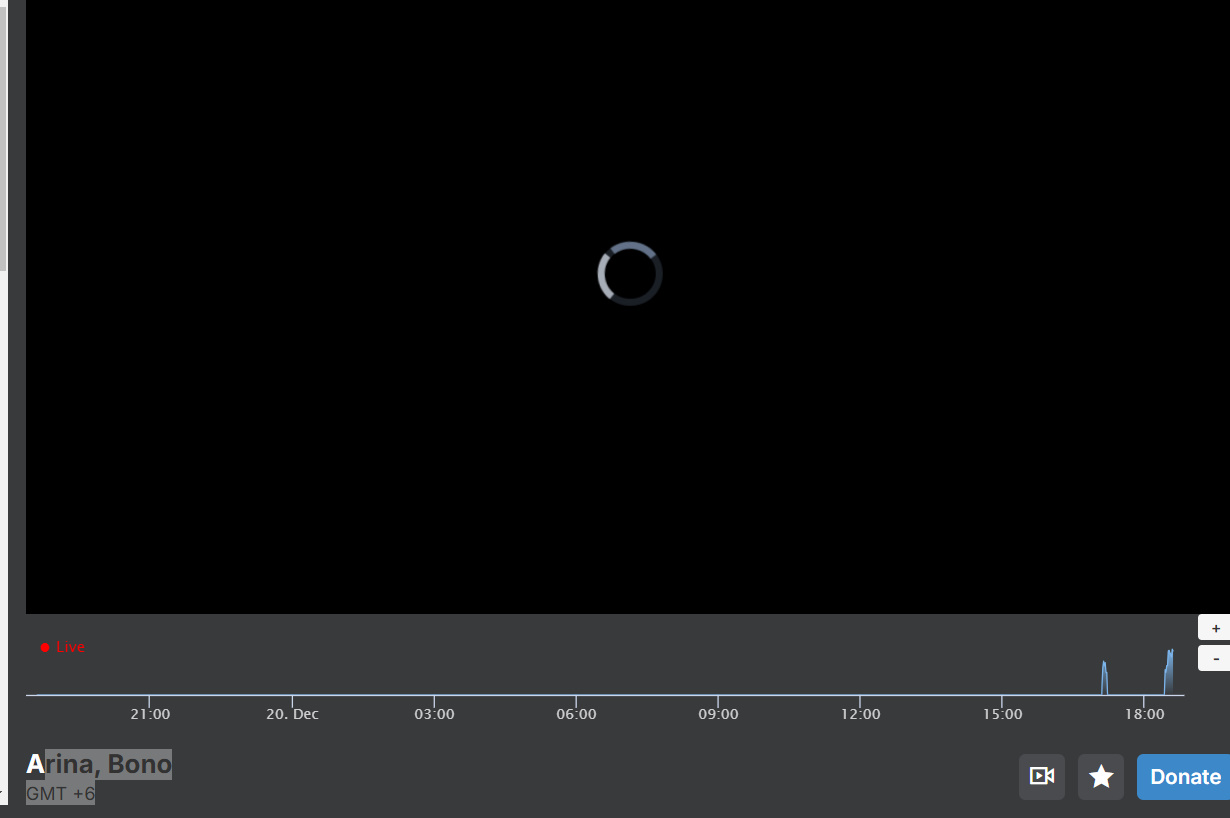This screenshot has height=818, width=1230.
Task: Seek timeline to 20. Dec marker
Action: 292,713
